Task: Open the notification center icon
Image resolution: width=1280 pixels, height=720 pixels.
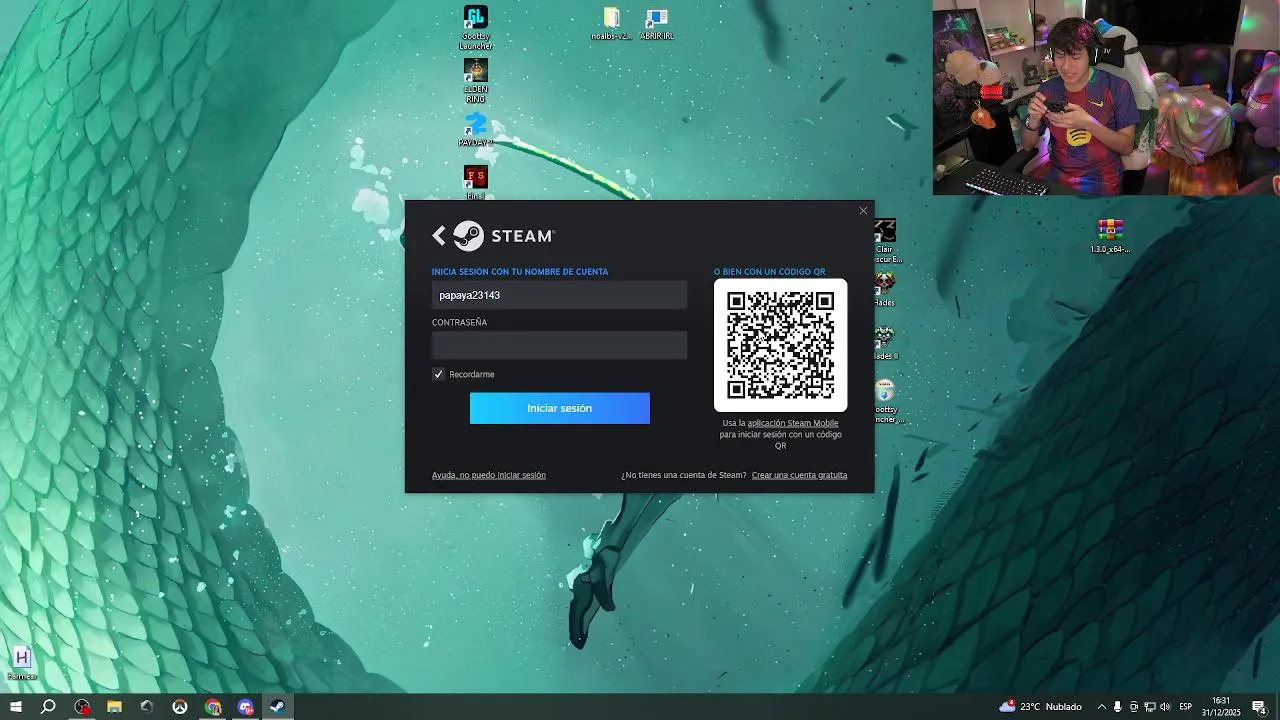Action: 1259,707
